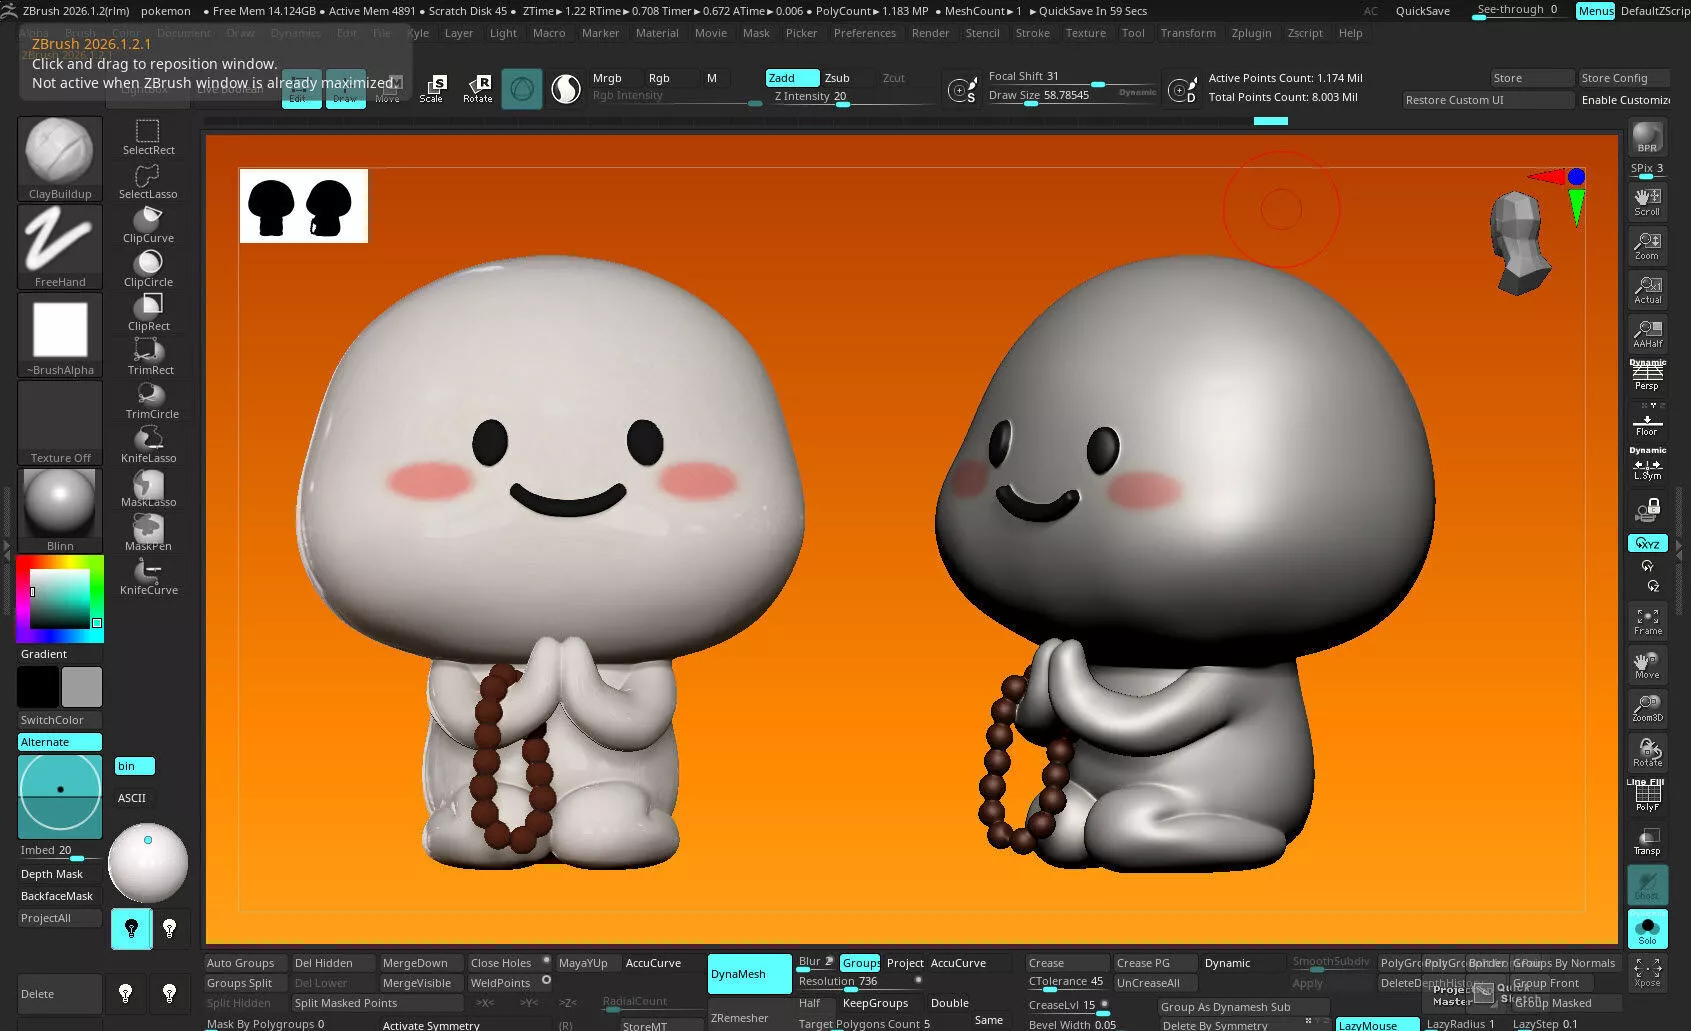Run a BPR render
Image resolution: width=1691 pixels, height=1031 pixels.
coord(1647,137)
